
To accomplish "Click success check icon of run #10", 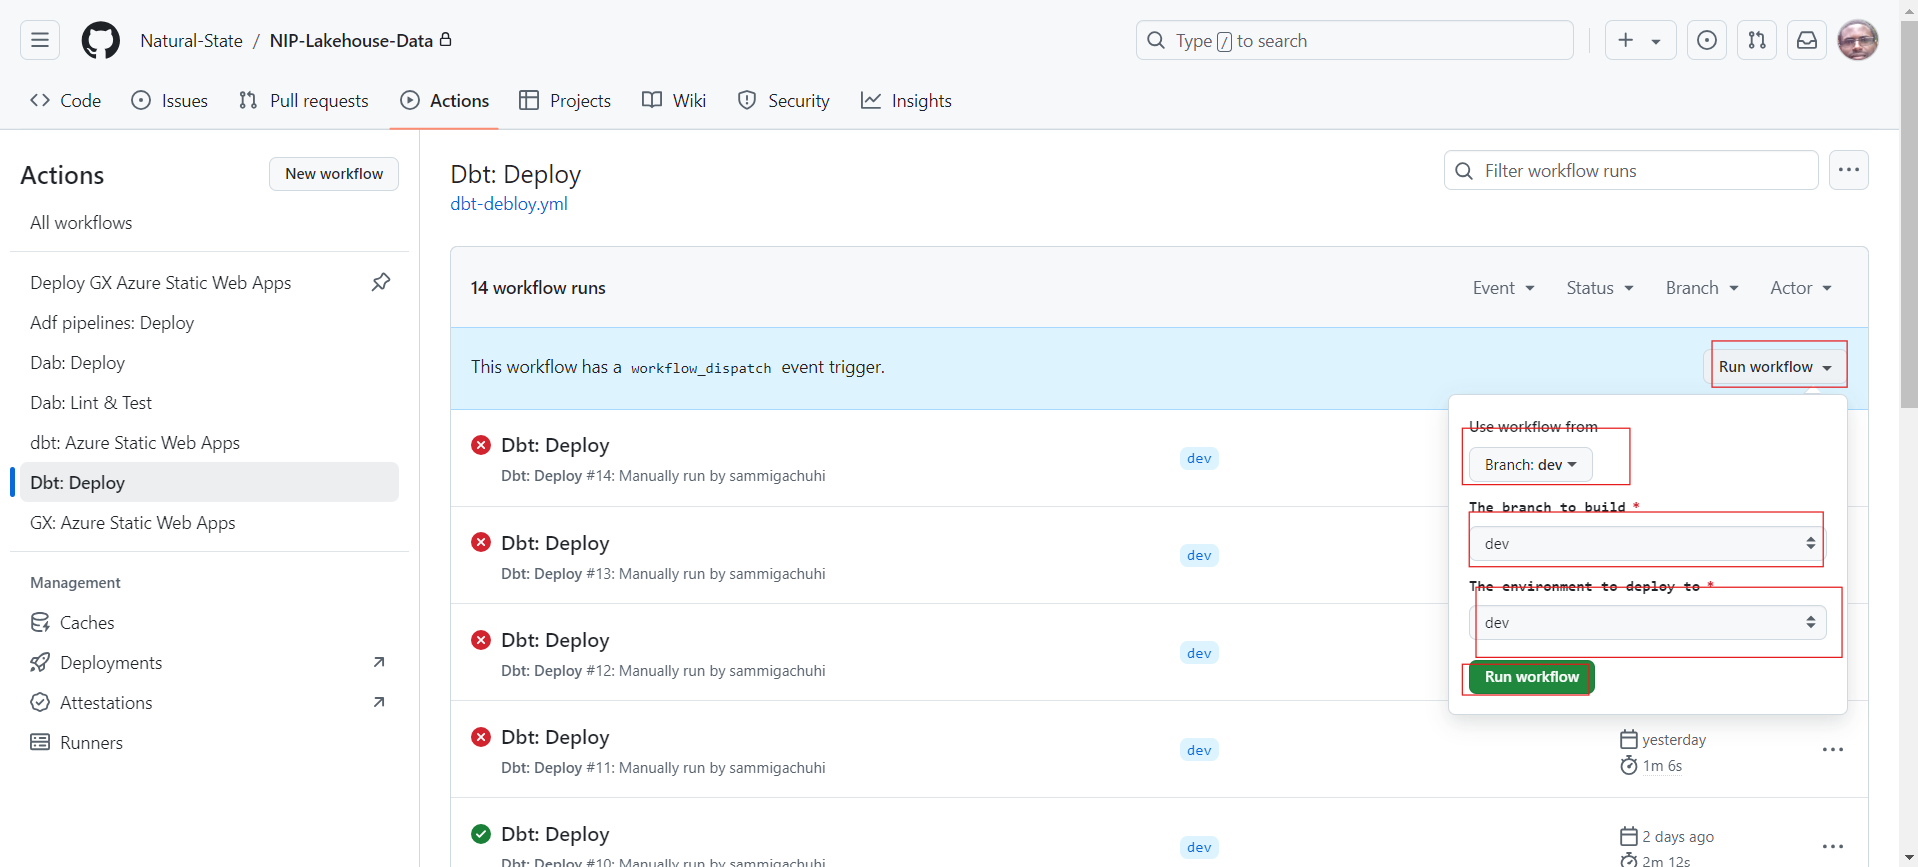I will pos(481,834).
